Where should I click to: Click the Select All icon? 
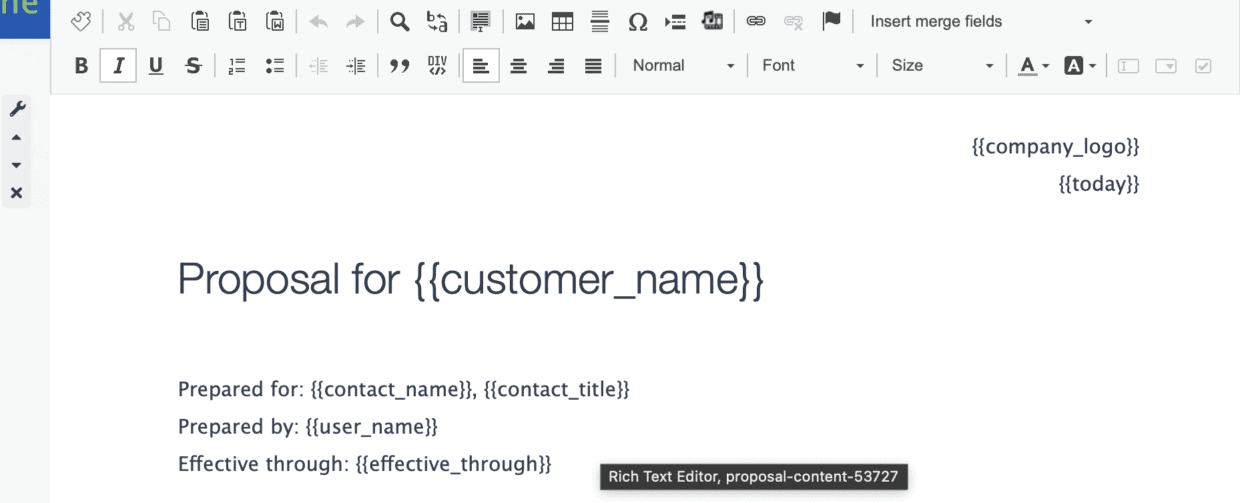pos(481,22)
